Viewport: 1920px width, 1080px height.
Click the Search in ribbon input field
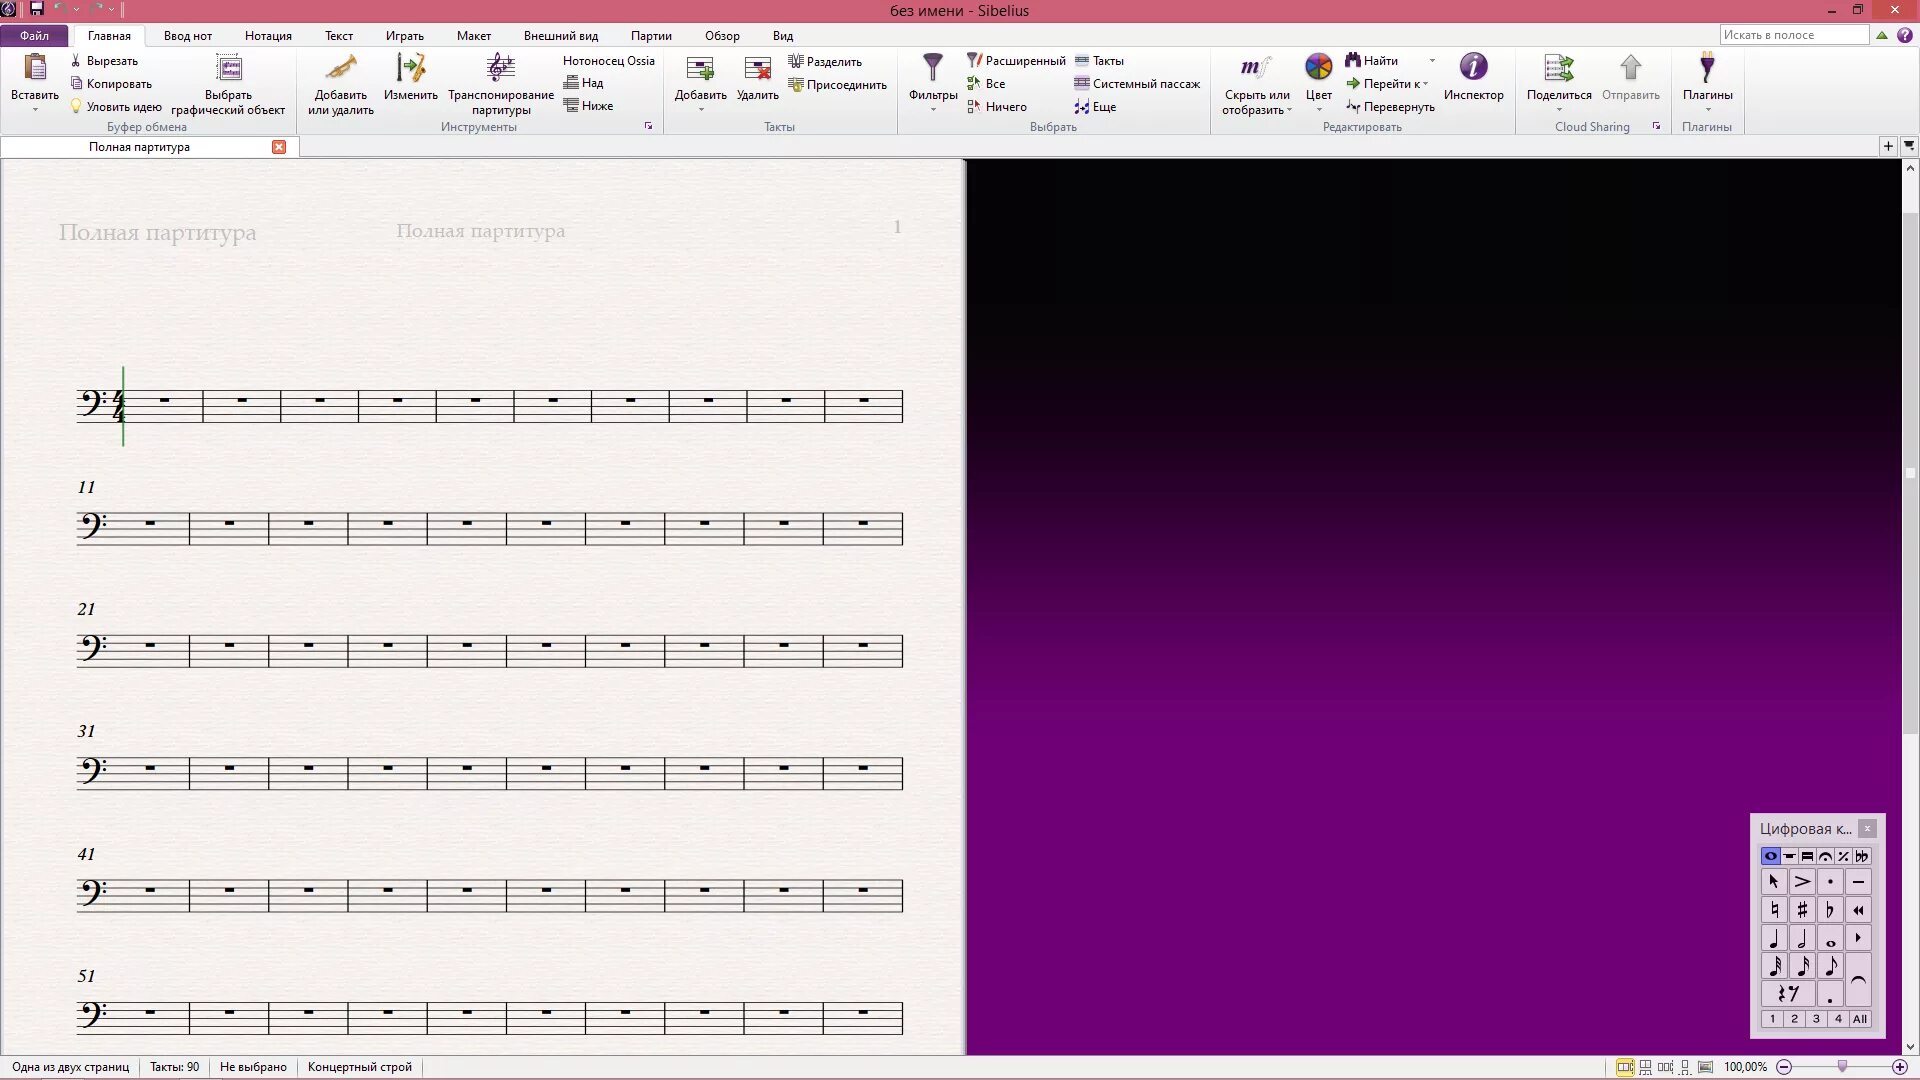coord(1793,35)
